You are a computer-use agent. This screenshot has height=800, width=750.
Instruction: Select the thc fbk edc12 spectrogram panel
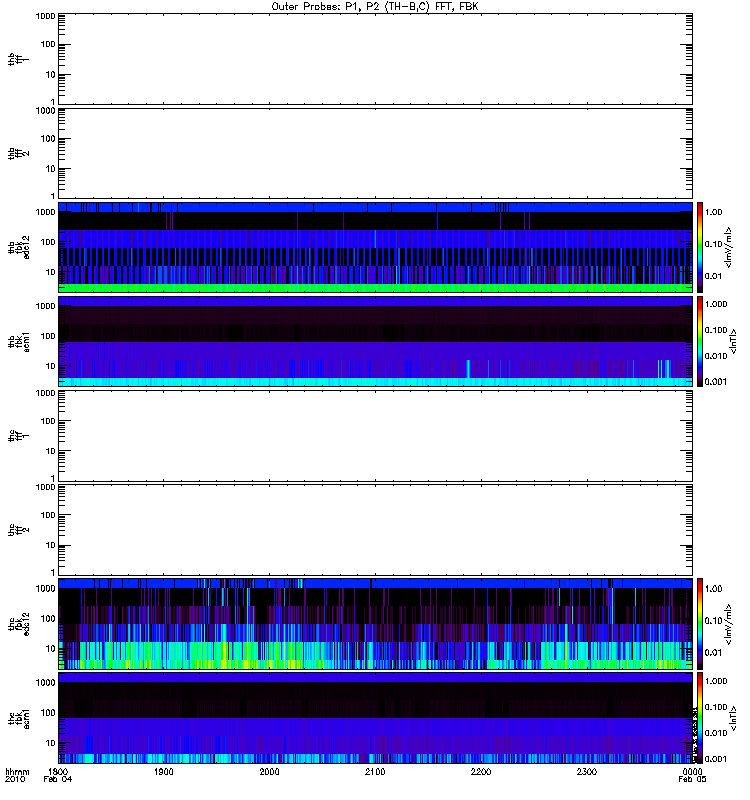click(376, 623)
